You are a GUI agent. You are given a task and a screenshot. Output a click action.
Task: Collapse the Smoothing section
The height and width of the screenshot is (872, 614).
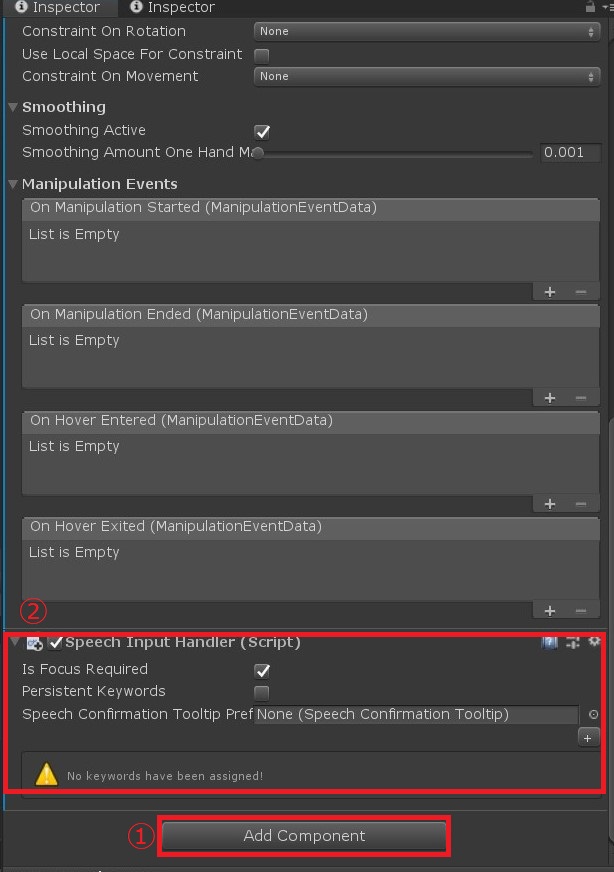click(x=13, y=107)
